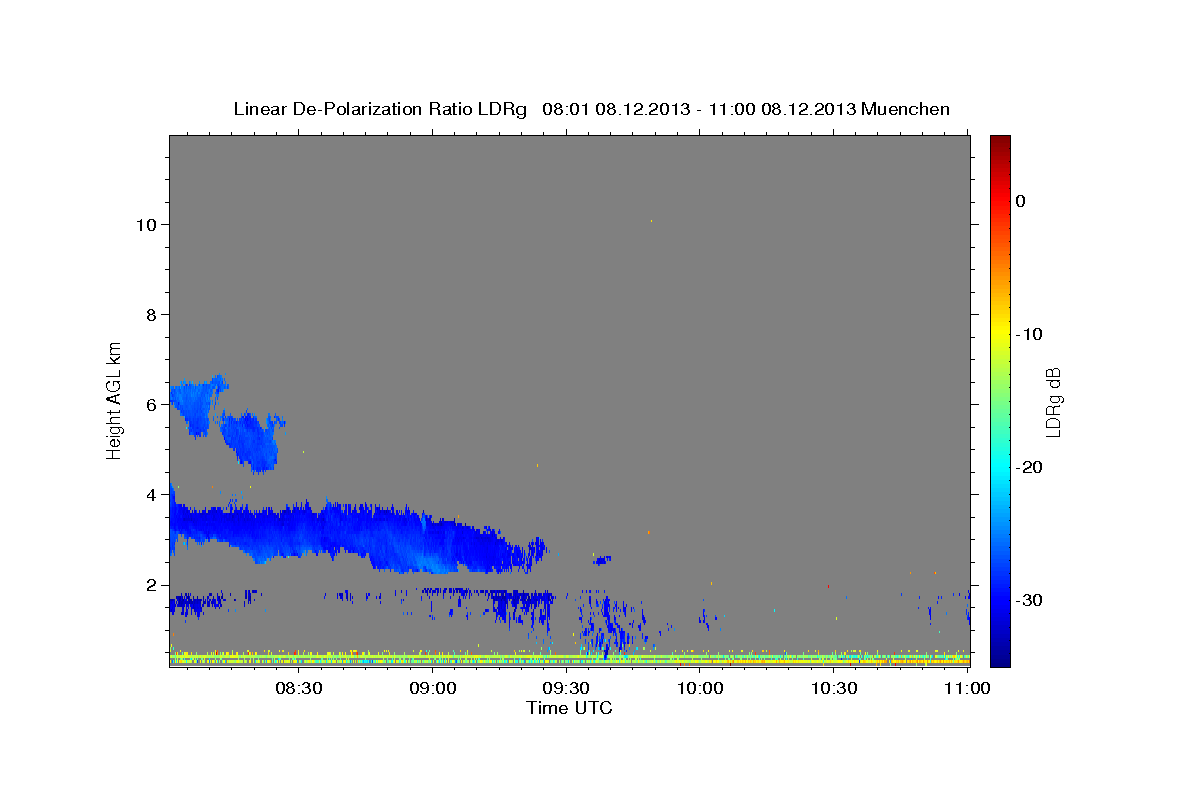Click the '8' height tick label
Viewport: 1200px width, 800px height.
click(151, 314)
